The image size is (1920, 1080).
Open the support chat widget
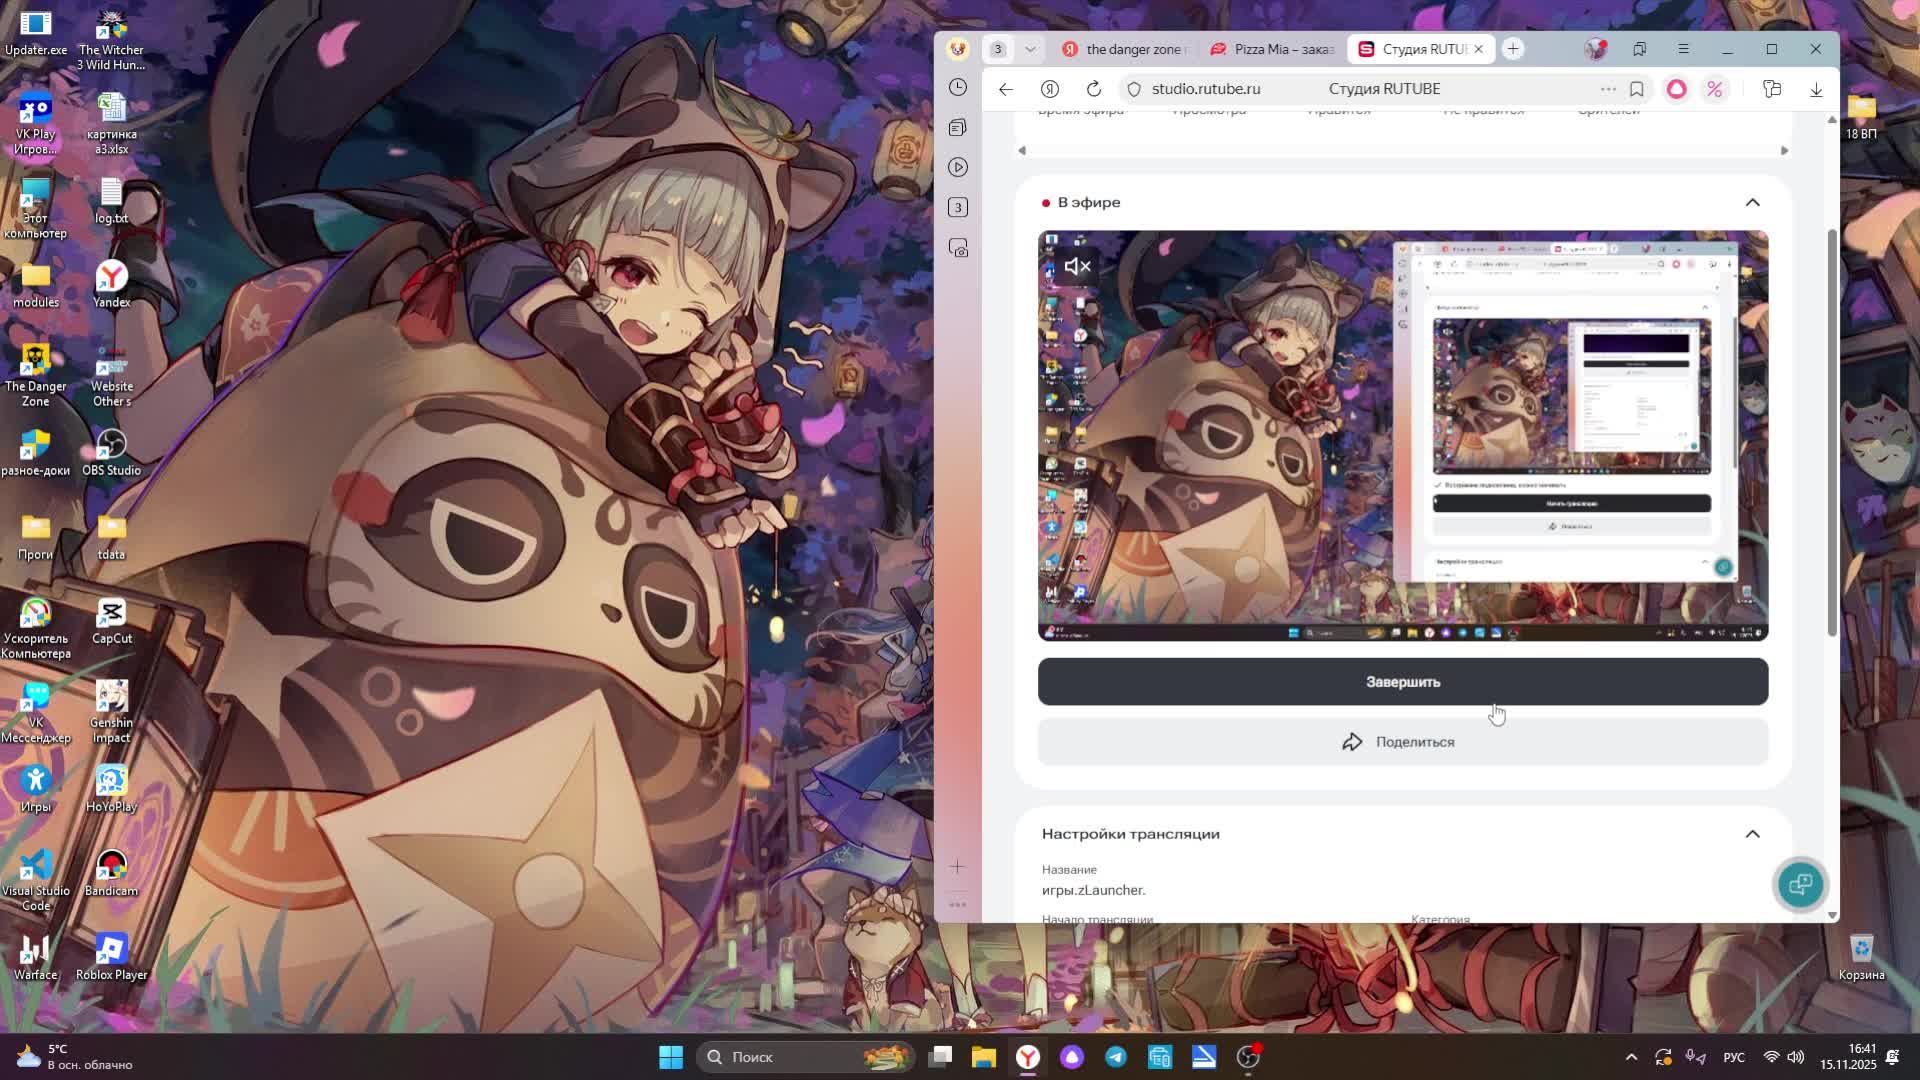[1800, 884]
